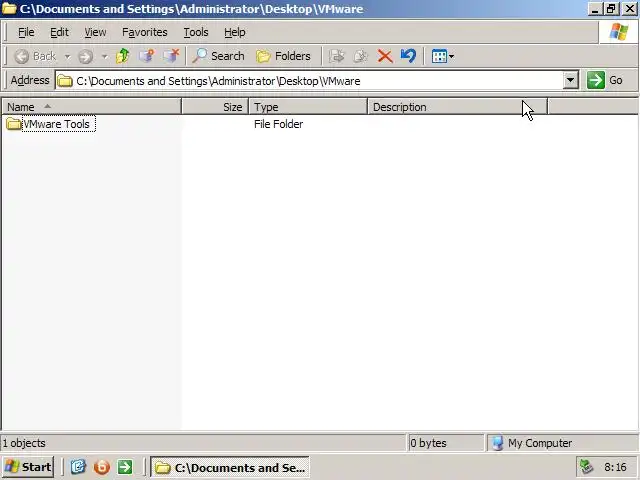Click the File Folder type text
Screen dimensions: 640x480
point(278,124)
